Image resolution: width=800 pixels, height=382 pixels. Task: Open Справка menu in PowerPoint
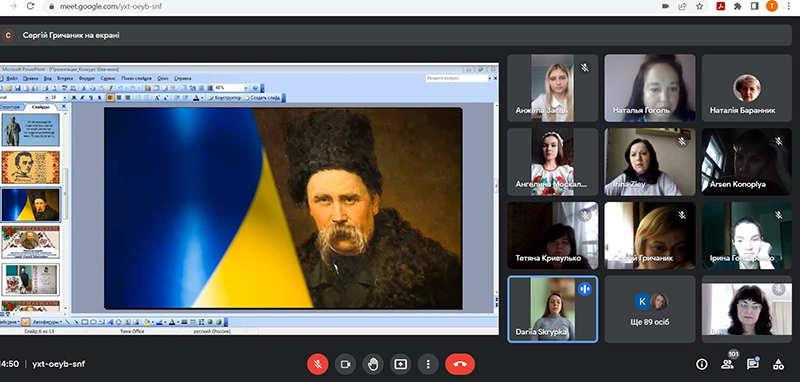pyautogui.click(x=182, y=79)
